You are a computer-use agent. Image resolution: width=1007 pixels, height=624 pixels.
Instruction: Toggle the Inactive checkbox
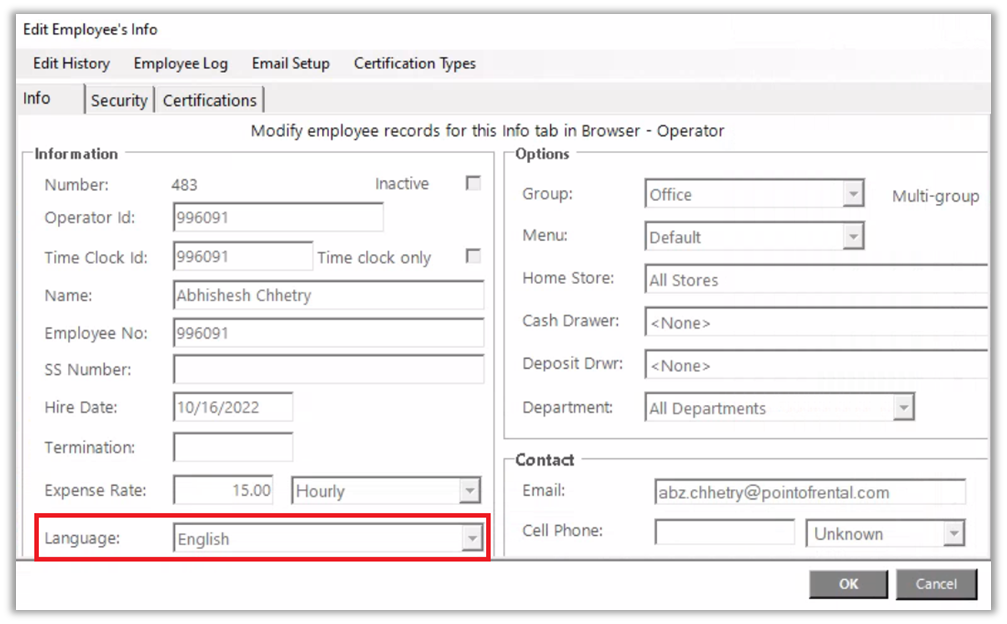point(473,183)
